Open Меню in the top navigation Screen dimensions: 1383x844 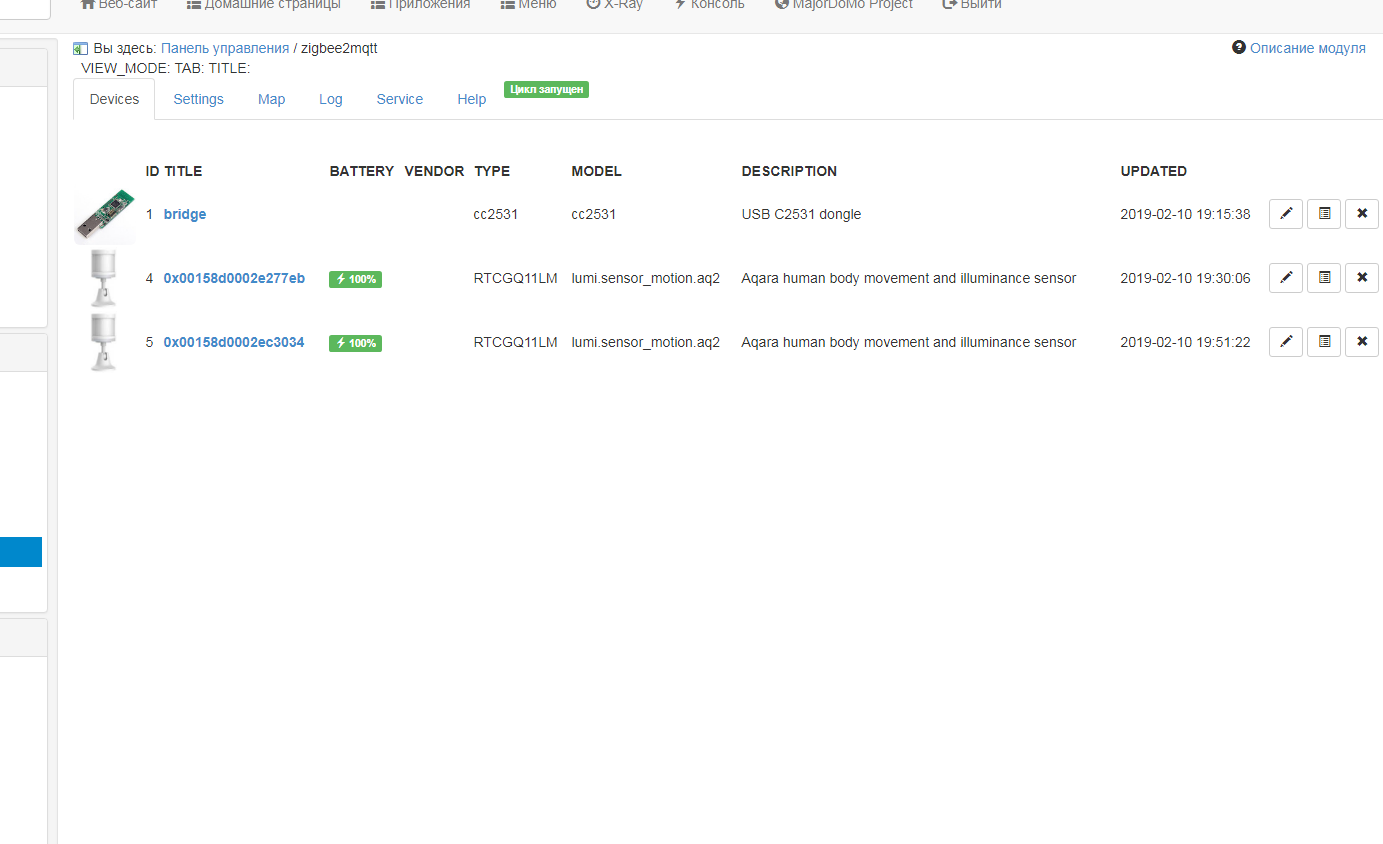[x=528, y=5]
